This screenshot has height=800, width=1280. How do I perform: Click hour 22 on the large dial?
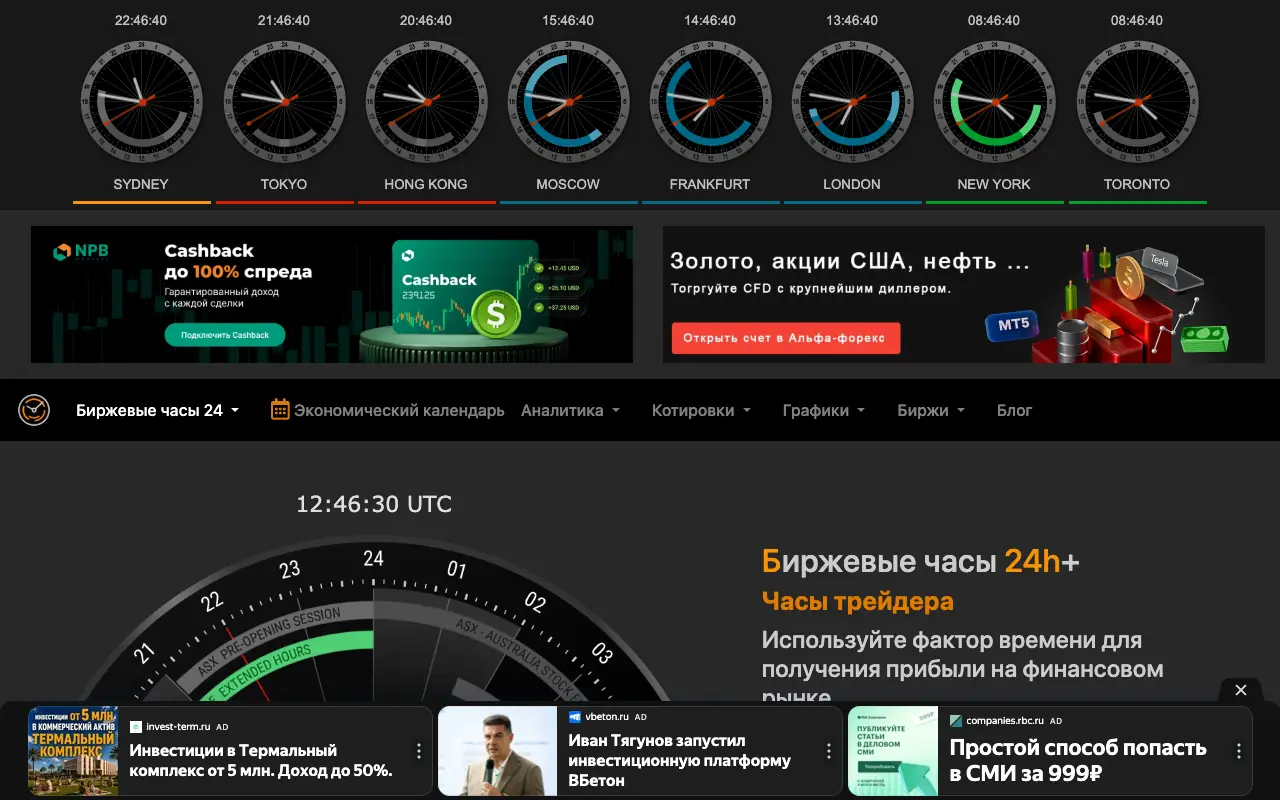[x=212, y=601]
